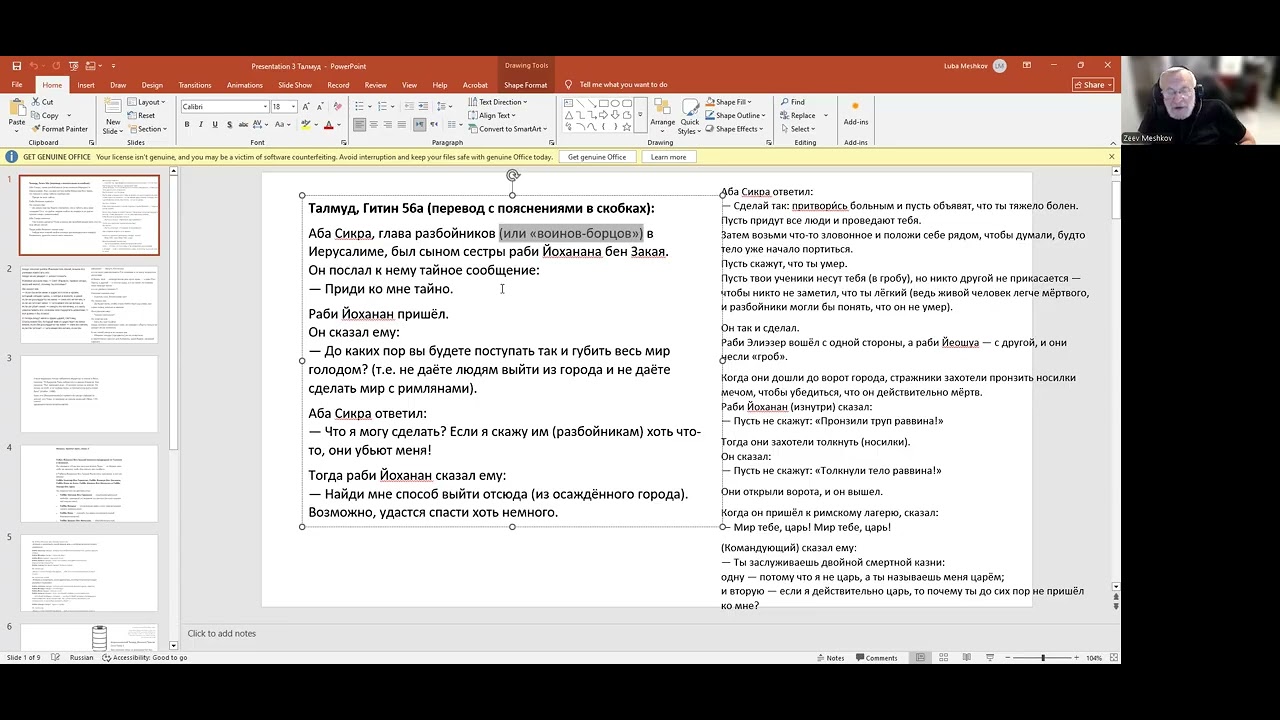The height and width of the screenshot is (720, 1280).
Task: Open the font color picker arrow
Action: click(x=338, y=125)
